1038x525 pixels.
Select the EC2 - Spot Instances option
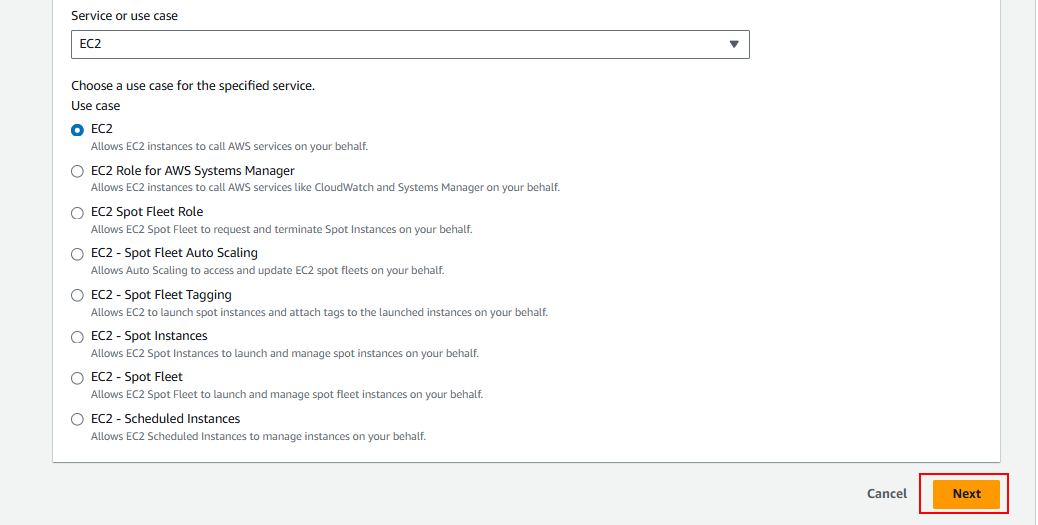[x=77, y=337]
